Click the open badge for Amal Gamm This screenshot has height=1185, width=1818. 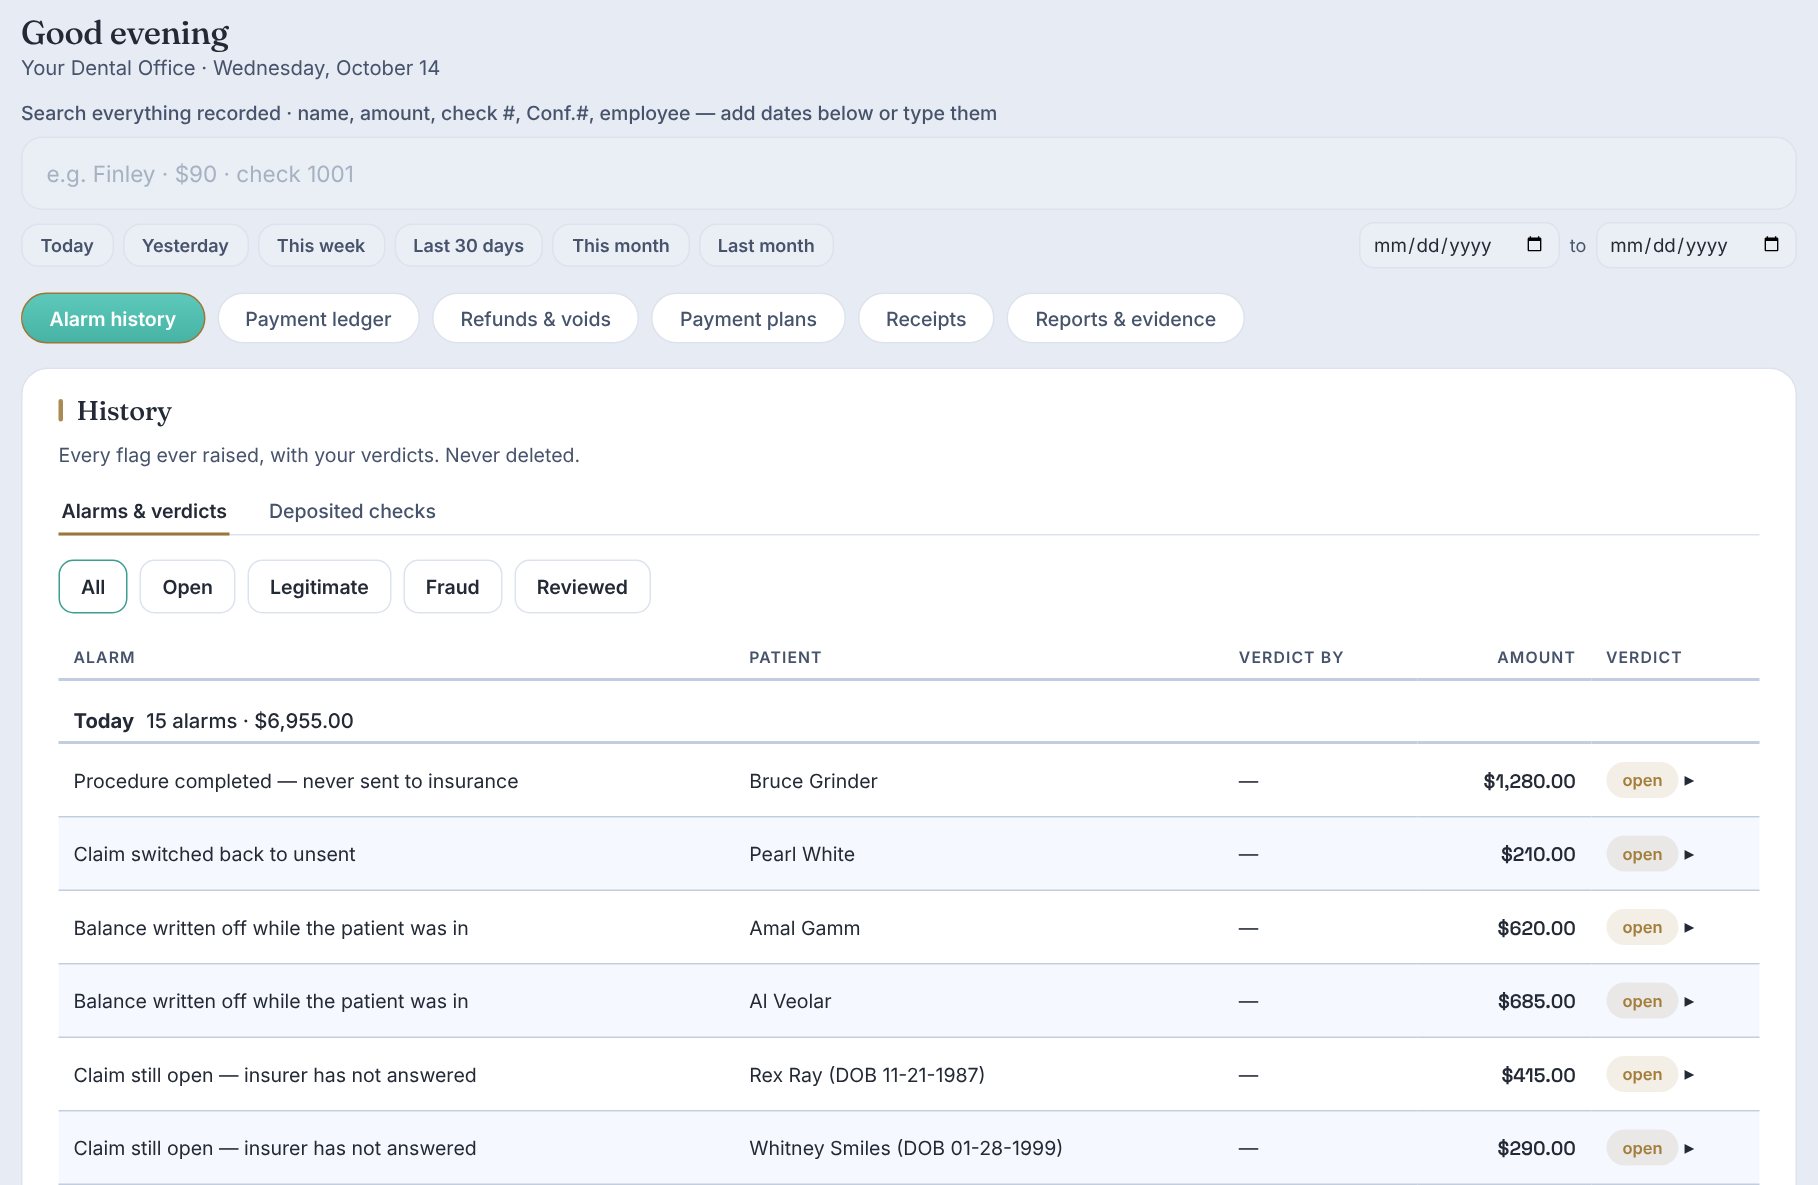pos(1642,928)
